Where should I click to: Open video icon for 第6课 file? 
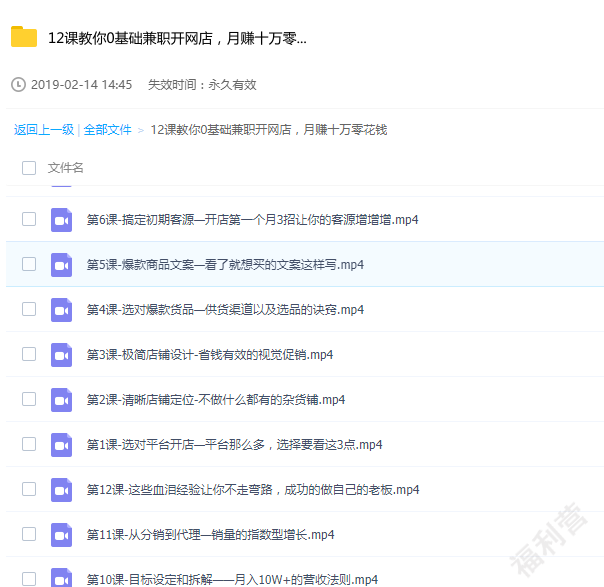point(61,220)
